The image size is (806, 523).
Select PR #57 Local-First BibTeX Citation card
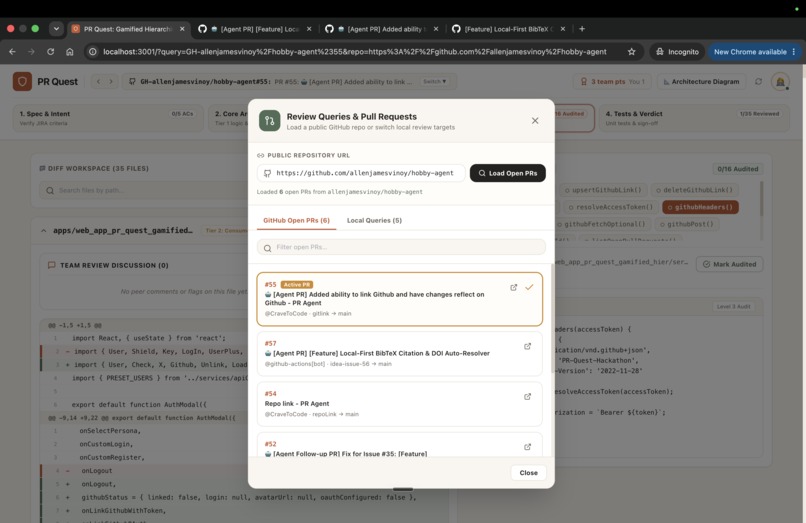point(399,353)
